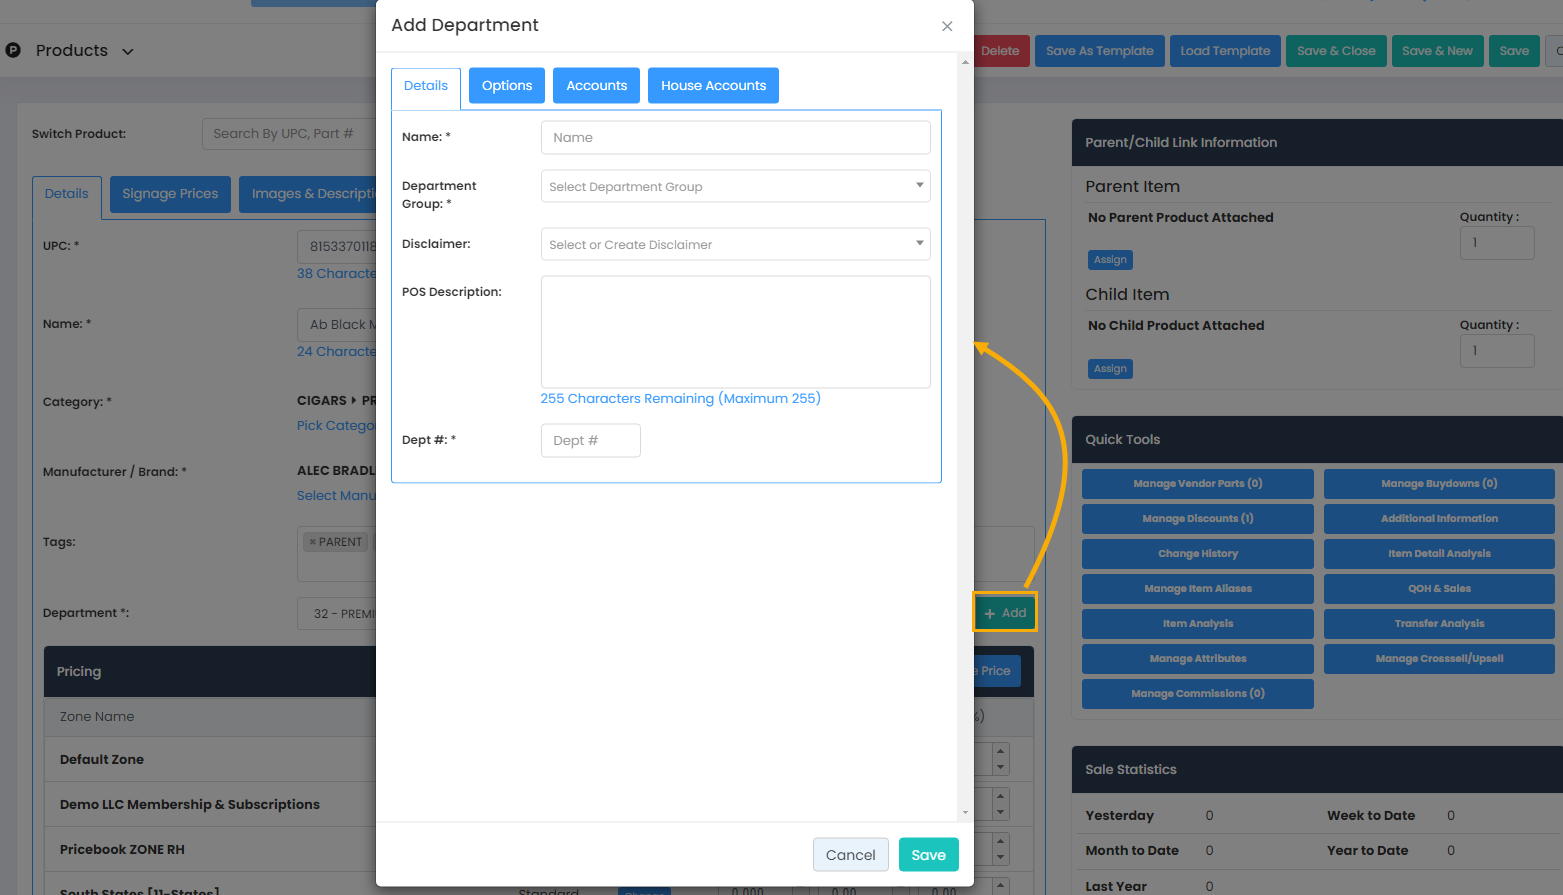Click the dialog's vertical scrollbar down arrow

pyautogui.click(x=965, y=813)
